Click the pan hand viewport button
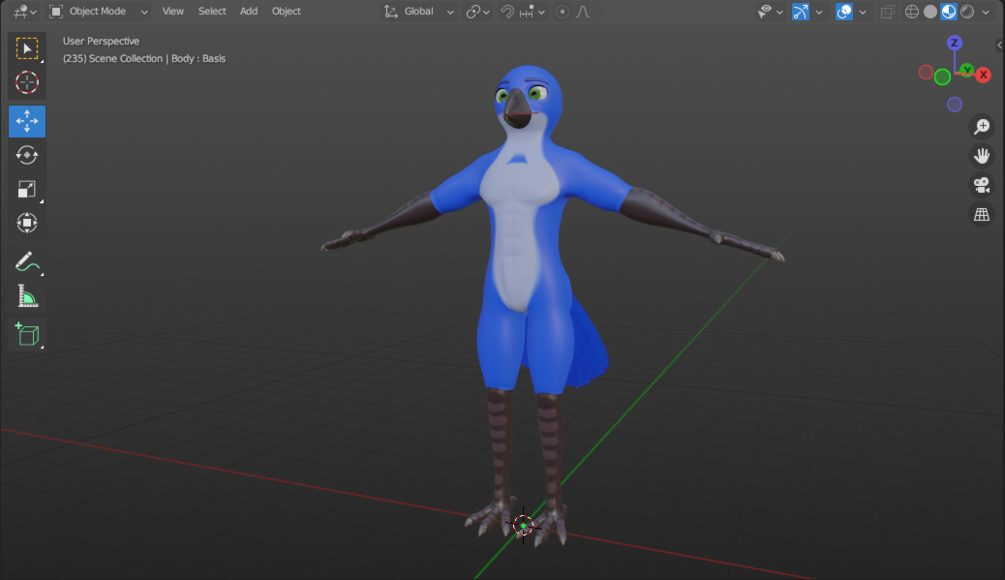Screen dimensions: 1005x580 pos(981,156)
